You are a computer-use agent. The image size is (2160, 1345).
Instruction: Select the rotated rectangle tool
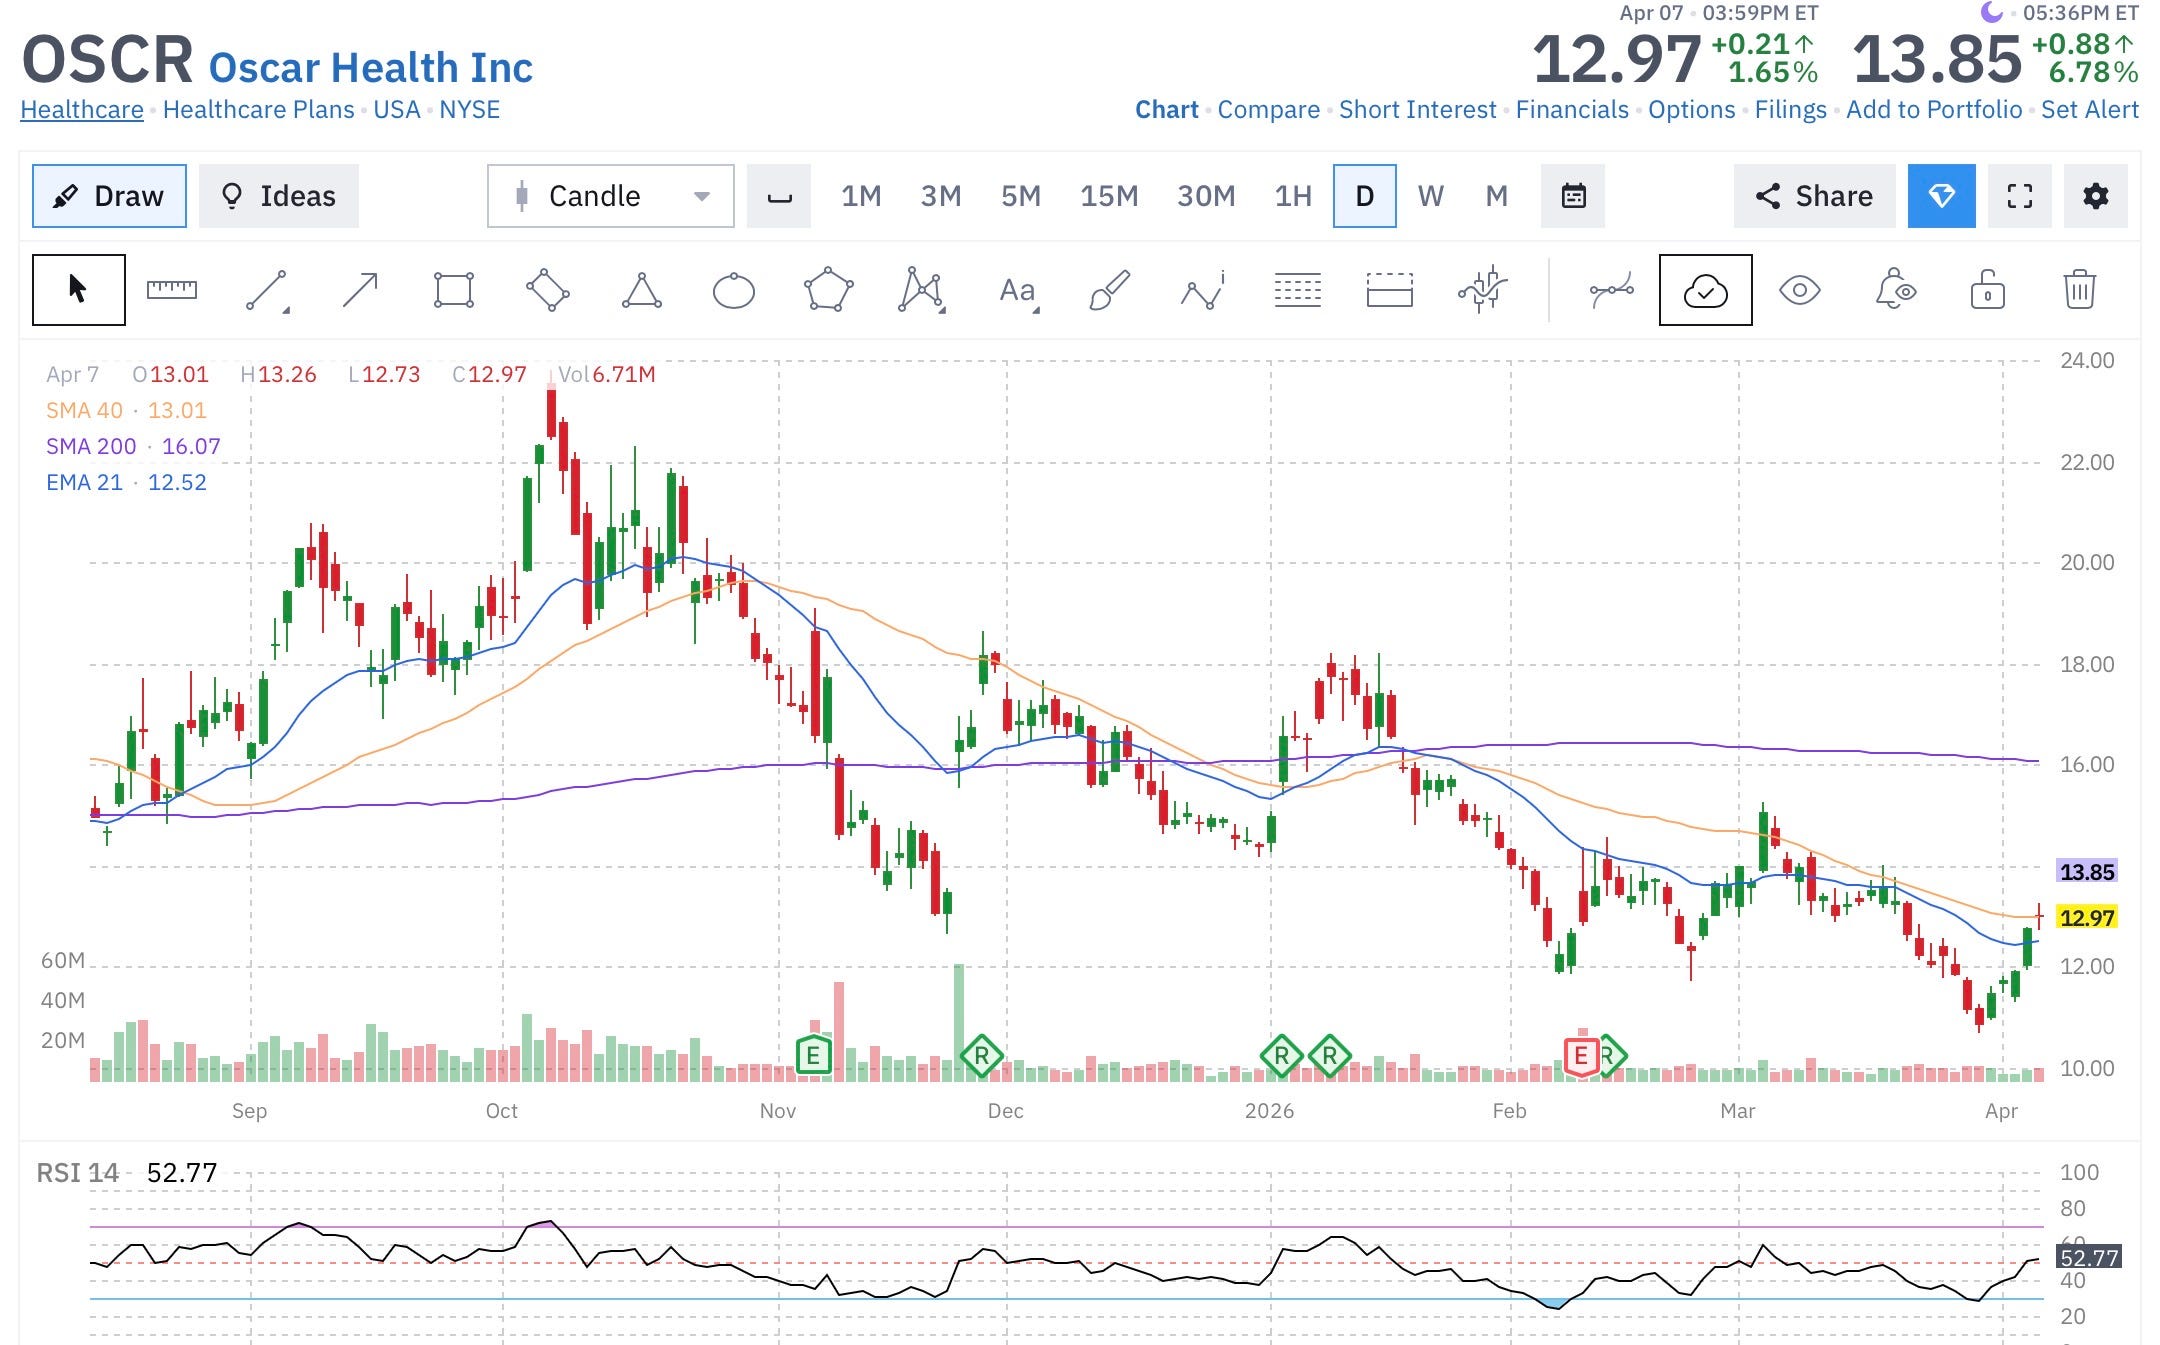(548, 290)
